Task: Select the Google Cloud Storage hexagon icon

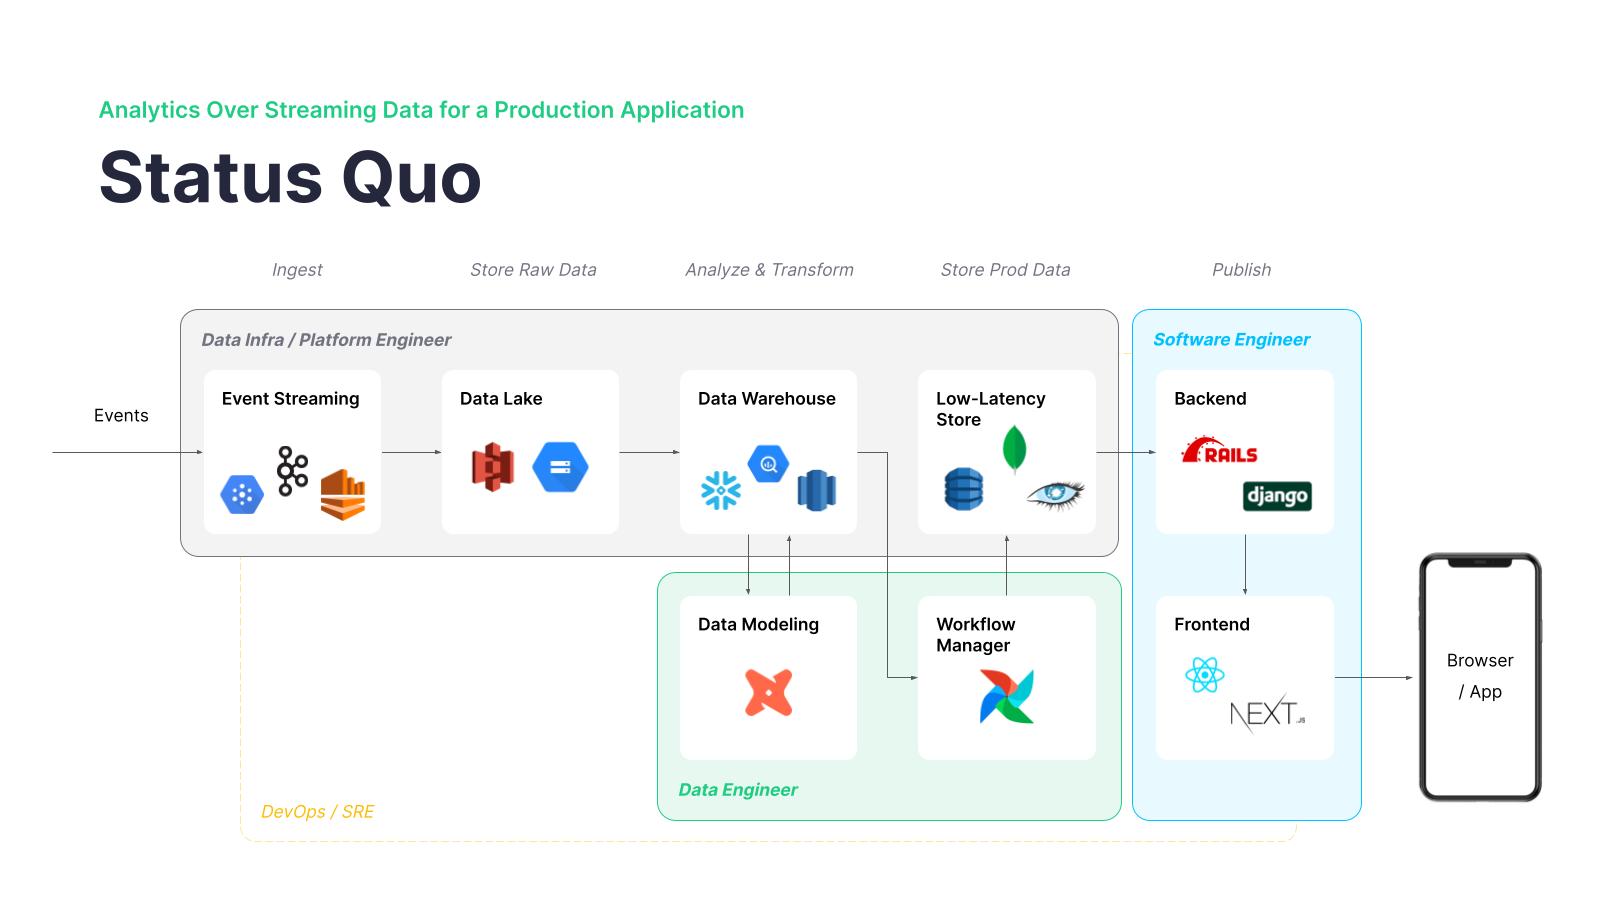Action: (x=560, y=467)
